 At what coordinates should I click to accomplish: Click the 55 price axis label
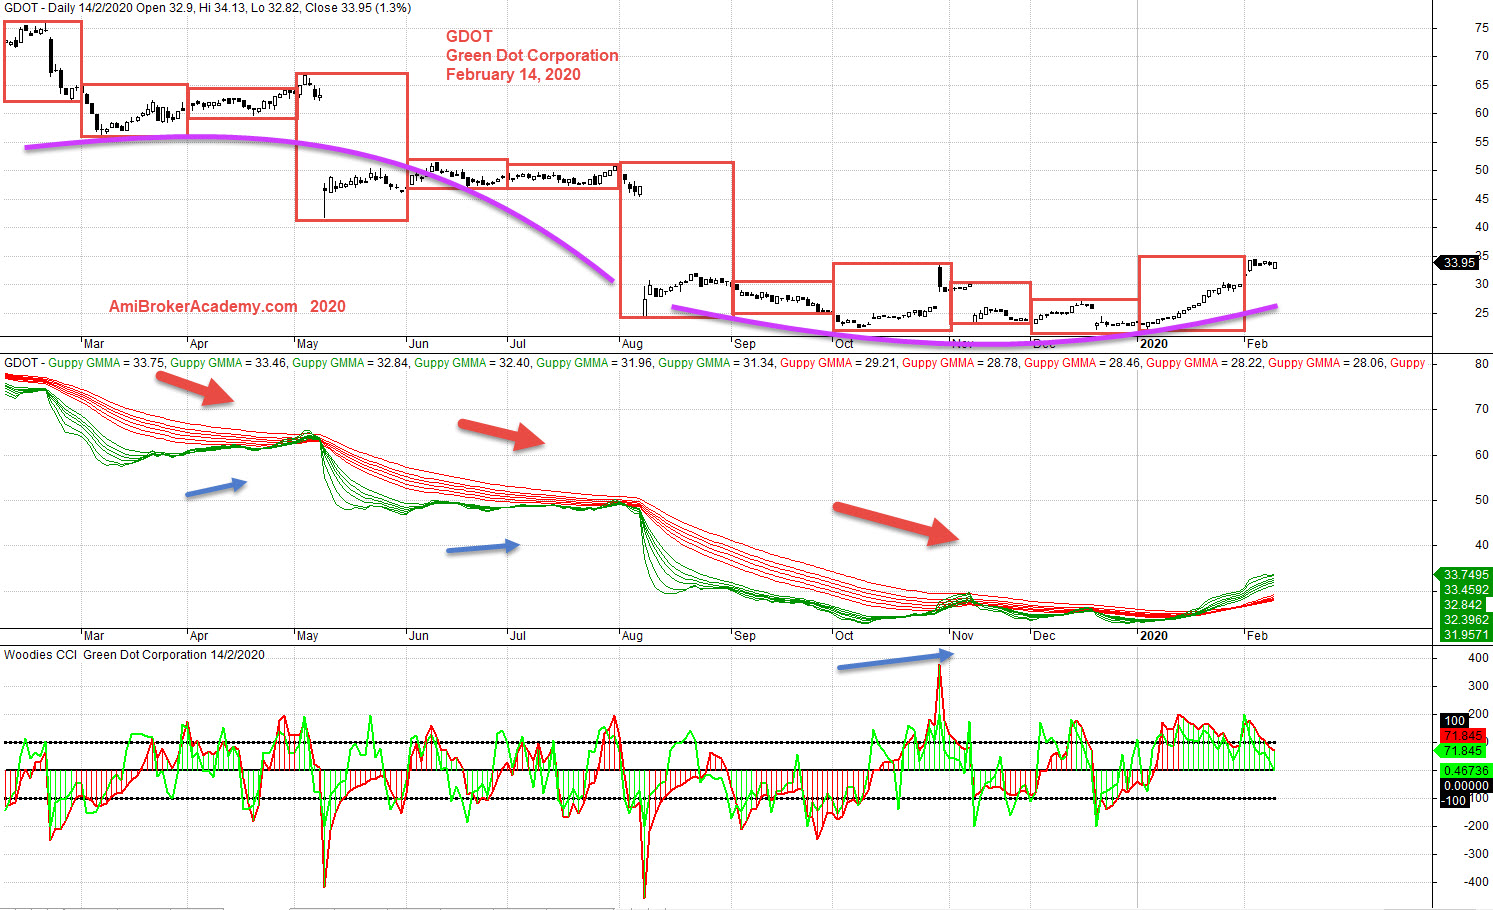1481,142
